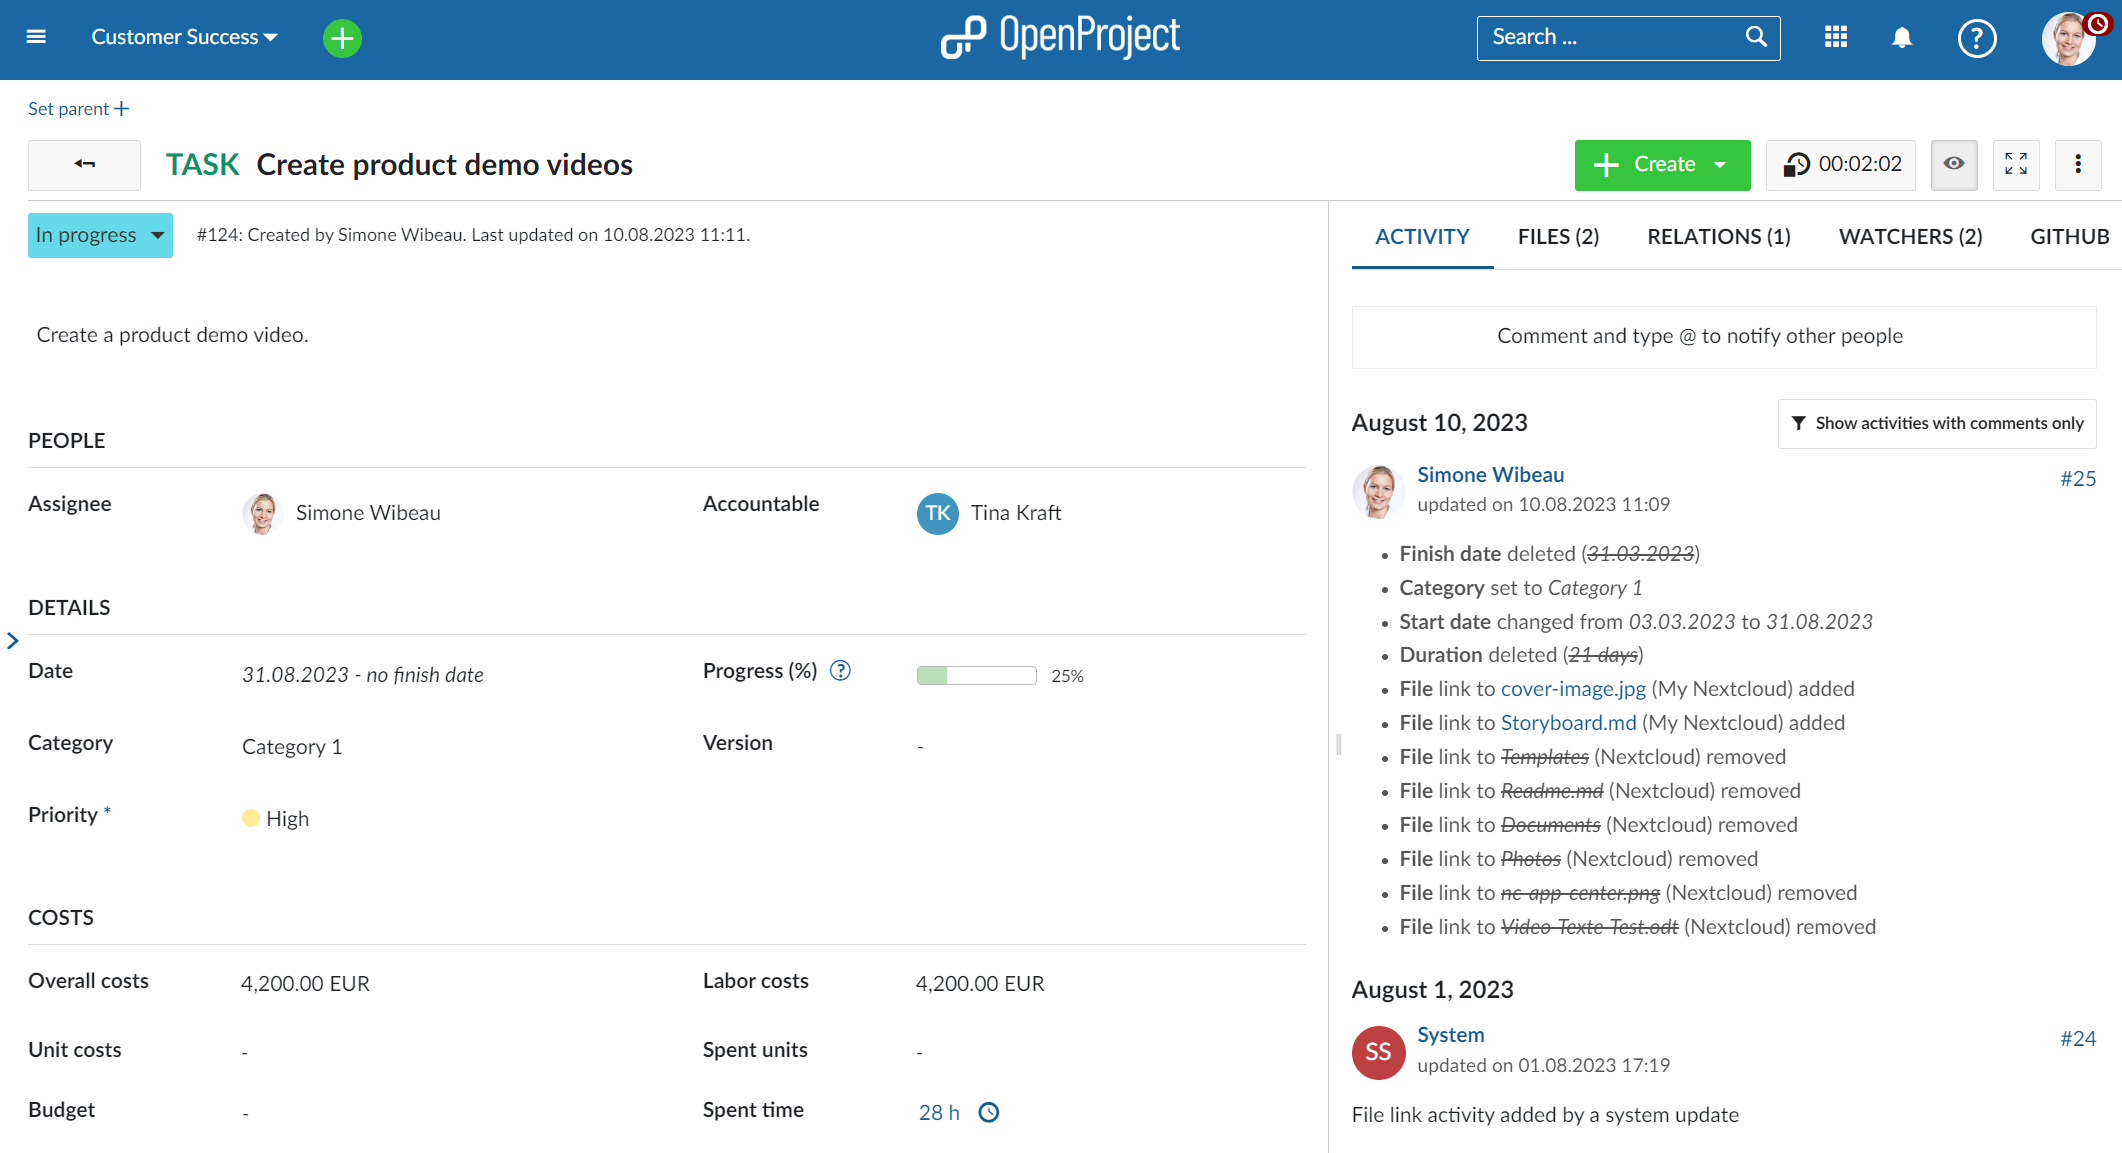2122x1153 pixels.
Task: Open the Create button dropdown arrow
Action: point(1725,165)
